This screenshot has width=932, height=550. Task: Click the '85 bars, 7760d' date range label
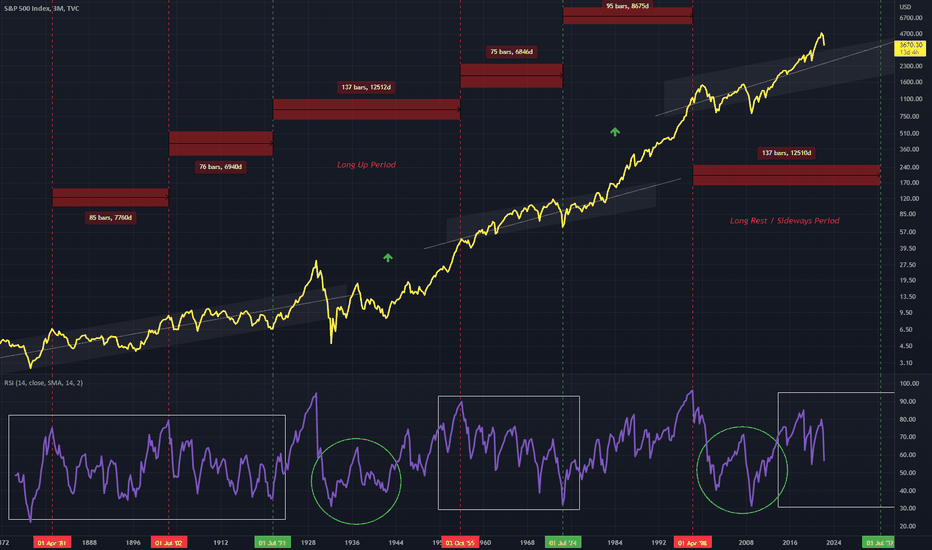tap(111, 218)
